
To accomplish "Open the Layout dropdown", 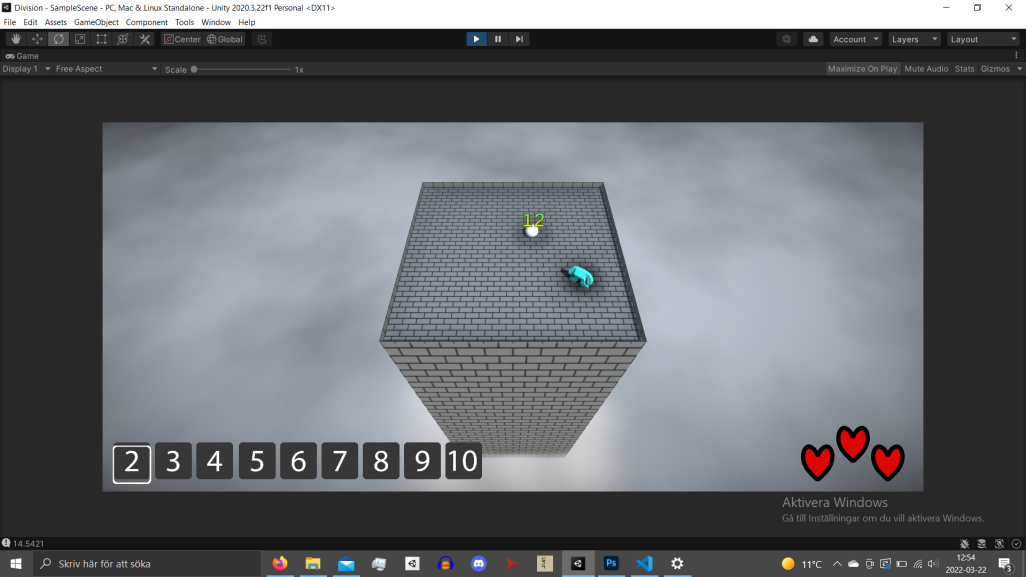I will pos(983,39).
